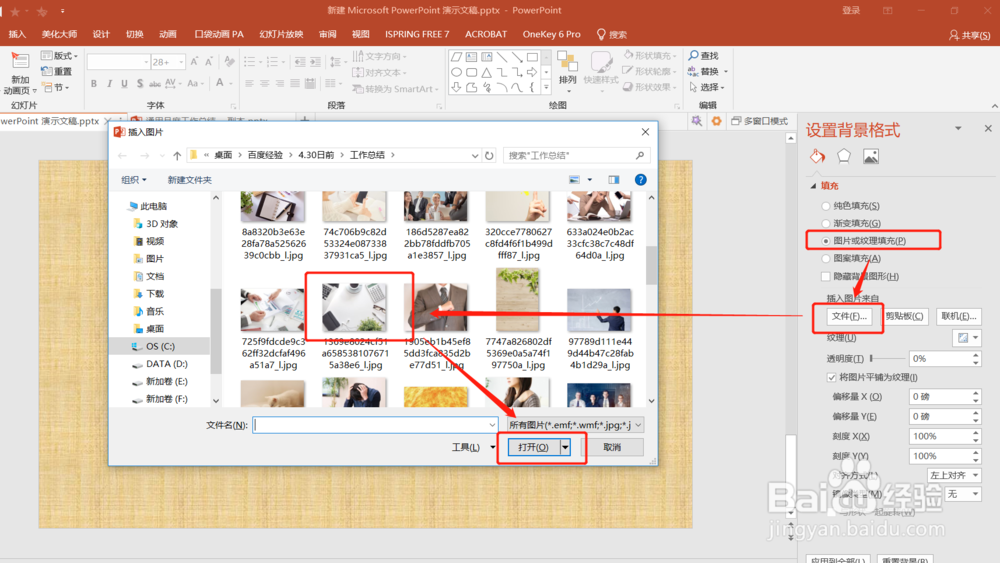Screen dimensions: 1000x563
Task: Select the Gradient fill radio option
Action: point(826,223)
